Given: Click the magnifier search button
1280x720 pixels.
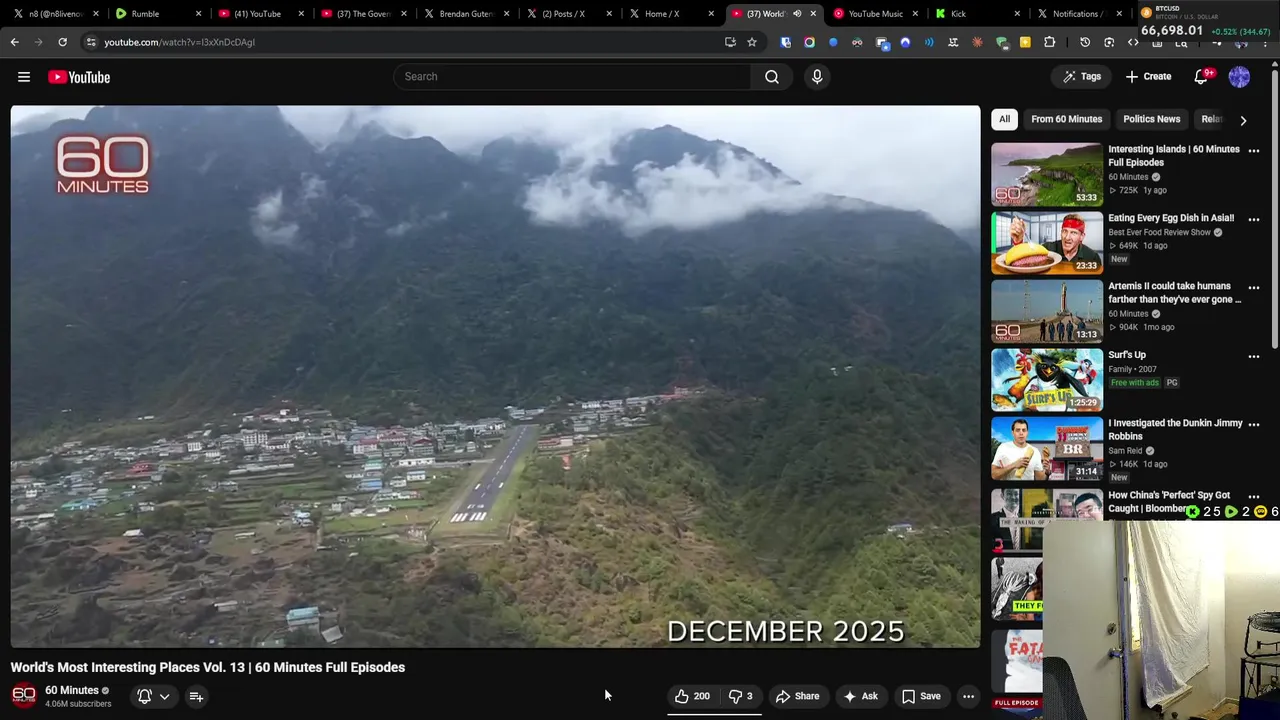Looking at the screenshot, I should point(772,77).
